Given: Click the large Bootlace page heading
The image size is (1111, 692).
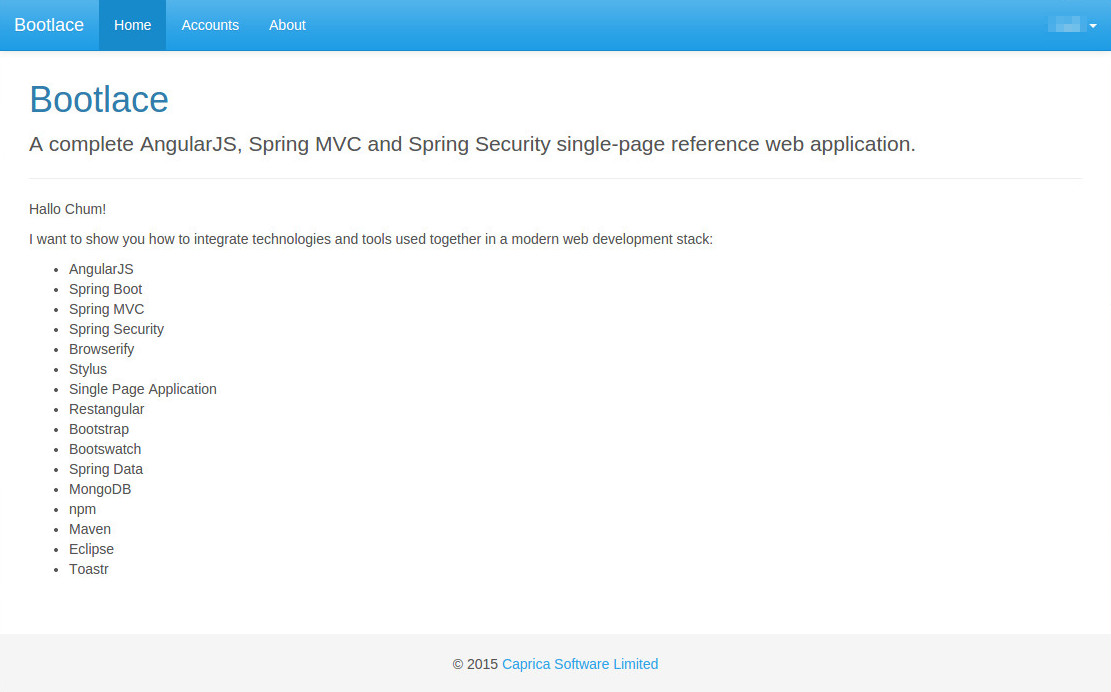Looking at the screenshot, I should tap(98, 99).
